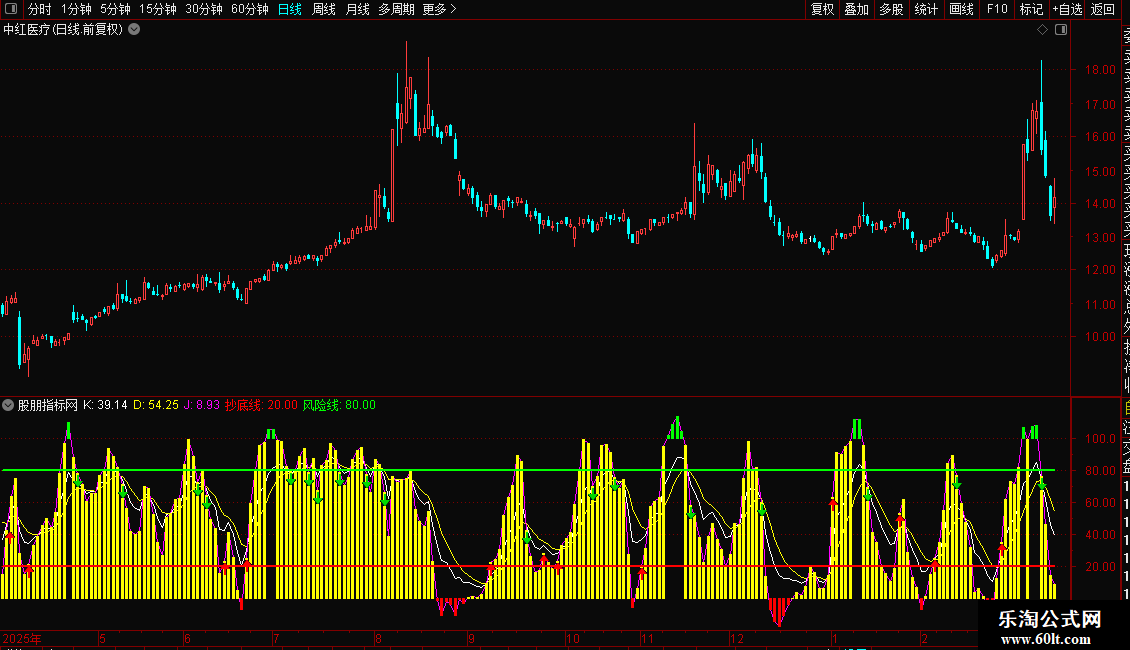Select the 15分钟 period tab
This screenshot has height=650, width=1130.
158,9
